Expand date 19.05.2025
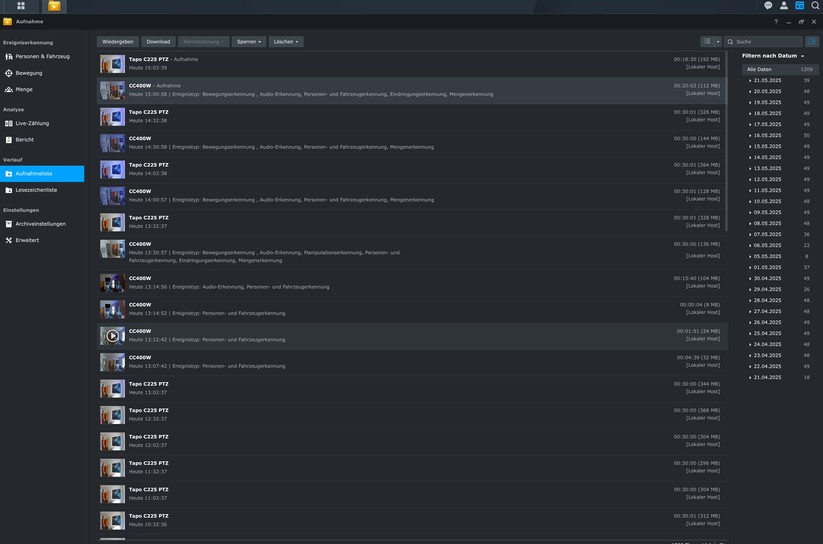The image size is (823, 544). pos(750,102)
